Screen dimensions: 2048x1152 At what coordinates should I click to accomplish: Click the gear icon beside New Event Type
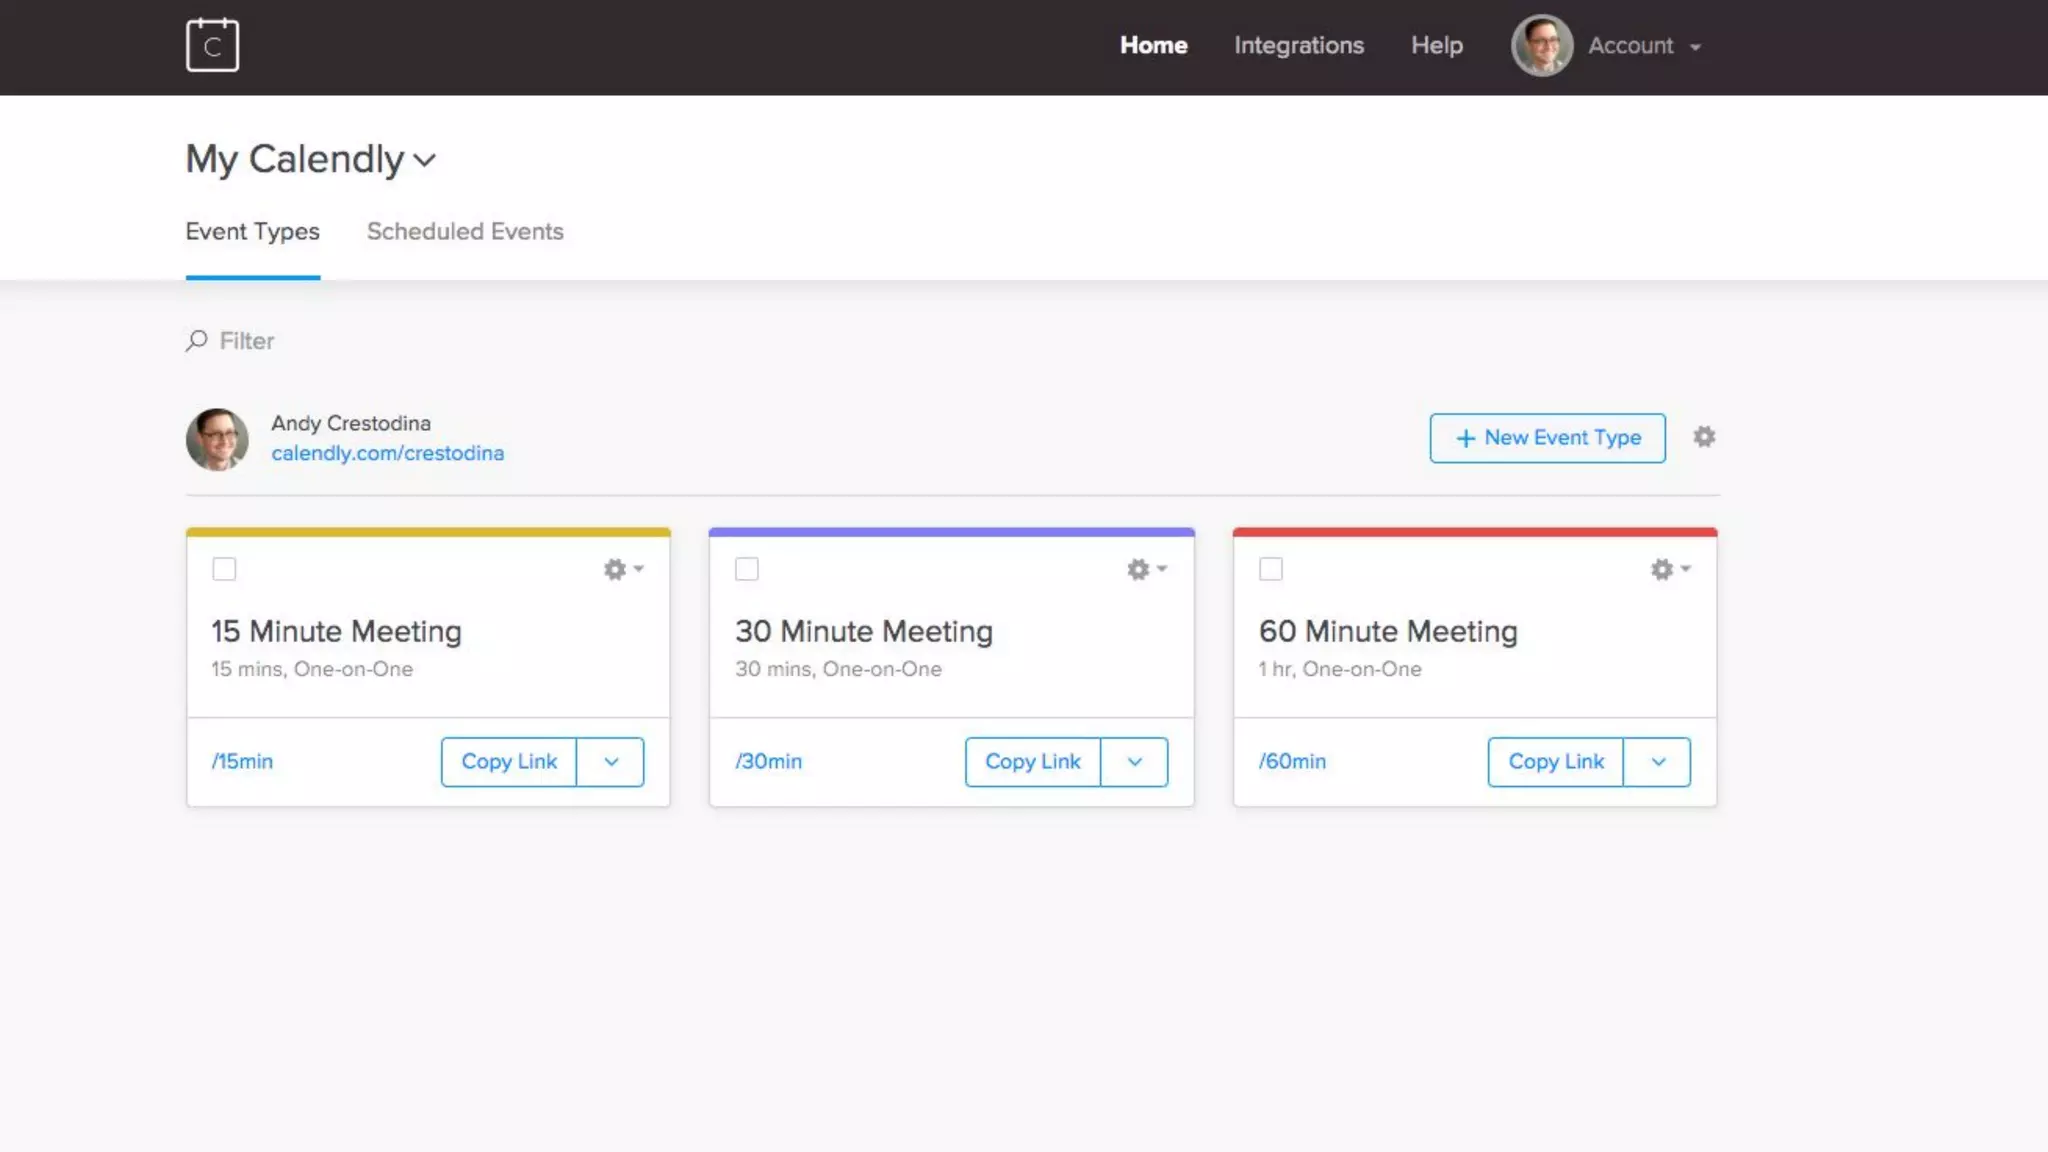click(x=1704, y=437)
